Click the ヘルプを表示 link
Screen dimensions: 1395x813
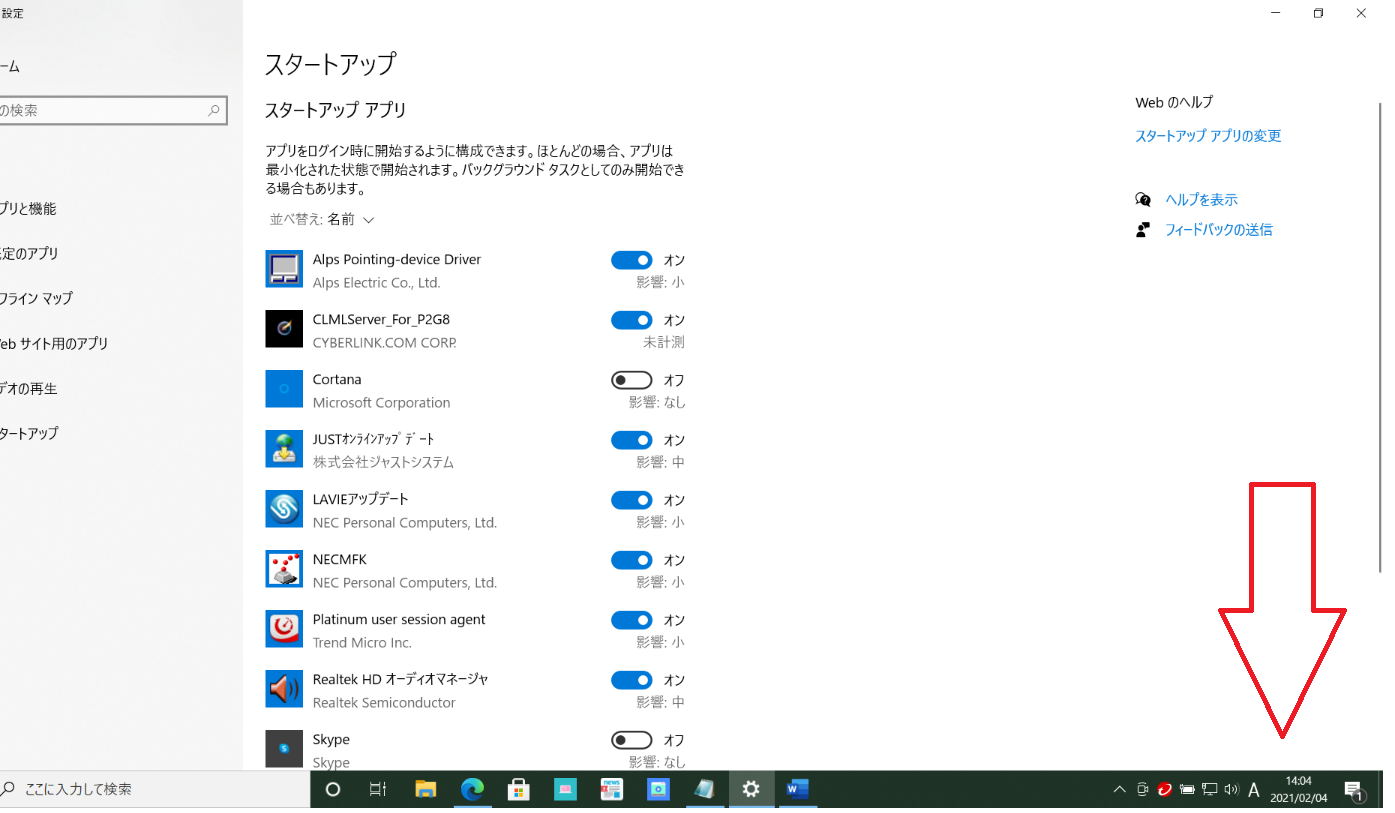1201,200
